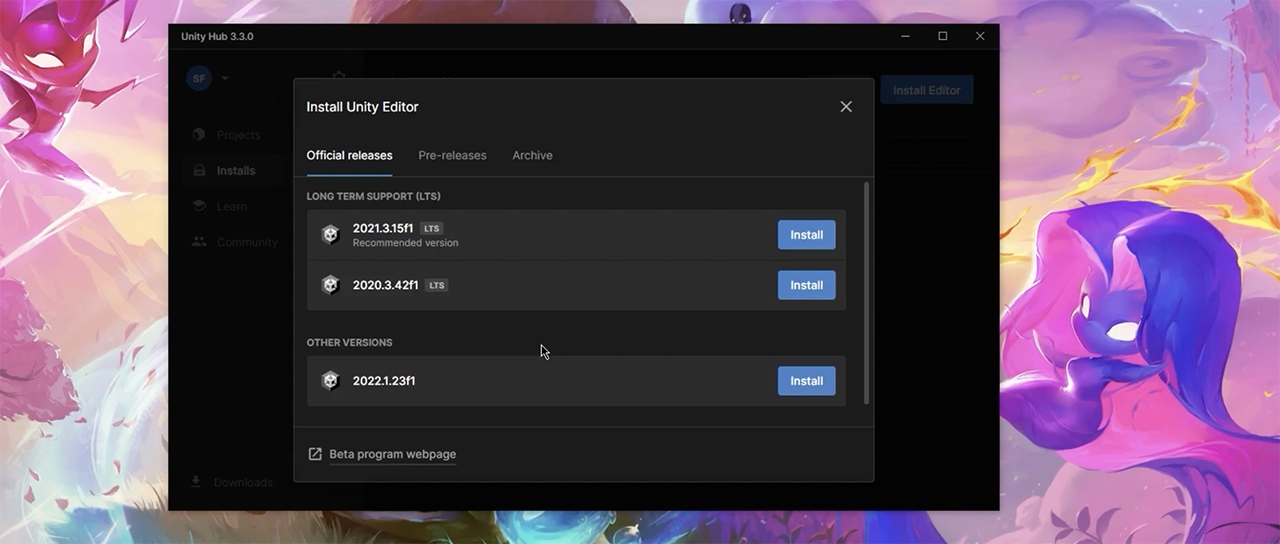Open the Beta program webpage link

tap(392, 454)
